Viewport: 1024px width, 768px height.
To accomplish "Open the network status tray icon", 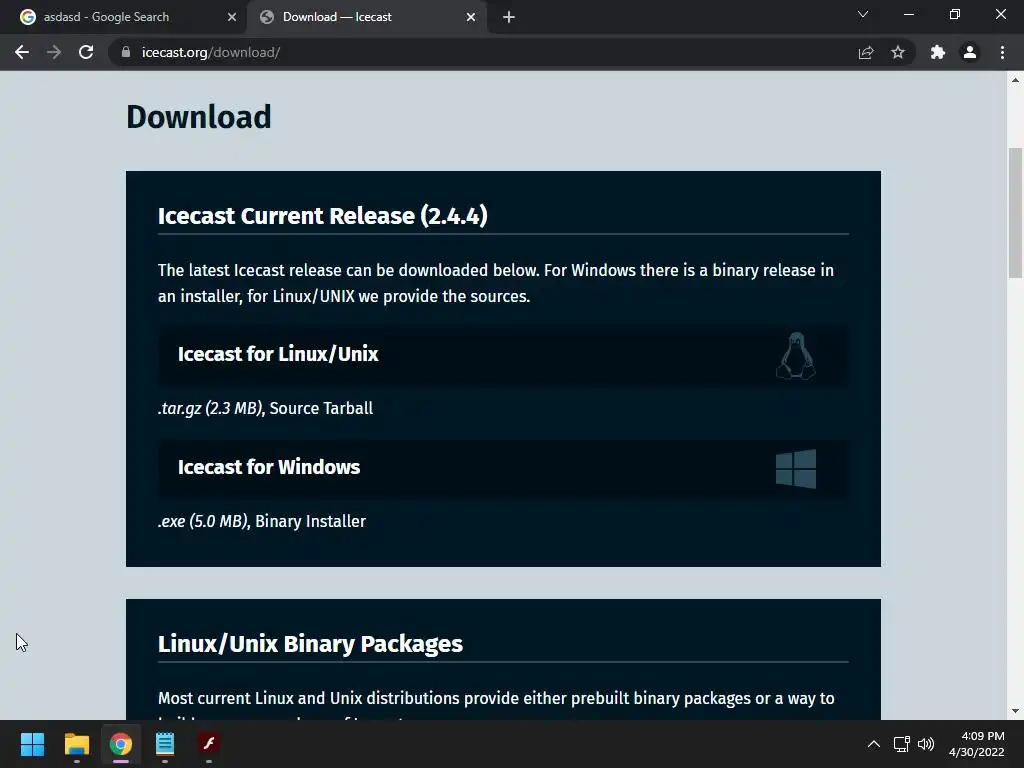I will [x=902, y=744].
